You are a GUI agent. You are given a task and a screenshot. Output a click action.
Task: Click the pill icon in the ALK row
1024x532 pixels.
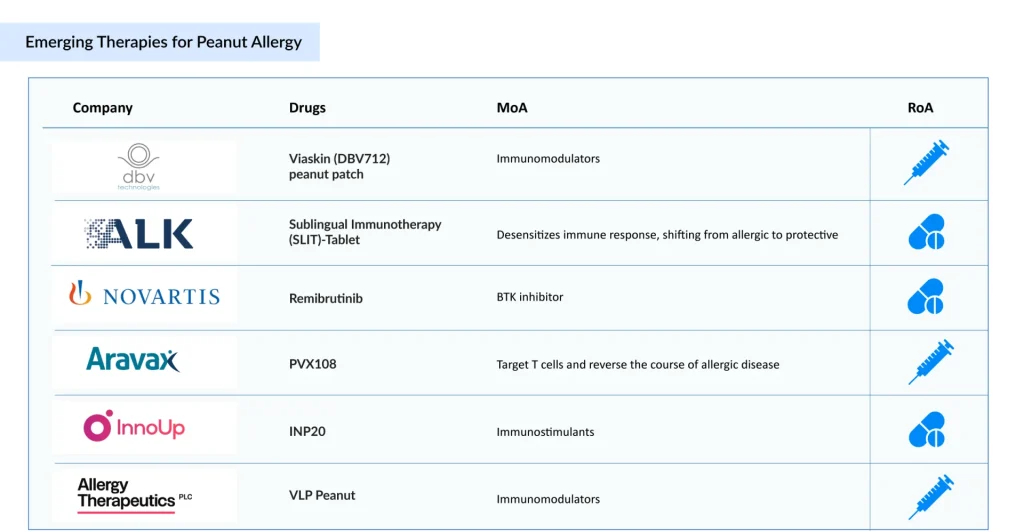point(926,232)
